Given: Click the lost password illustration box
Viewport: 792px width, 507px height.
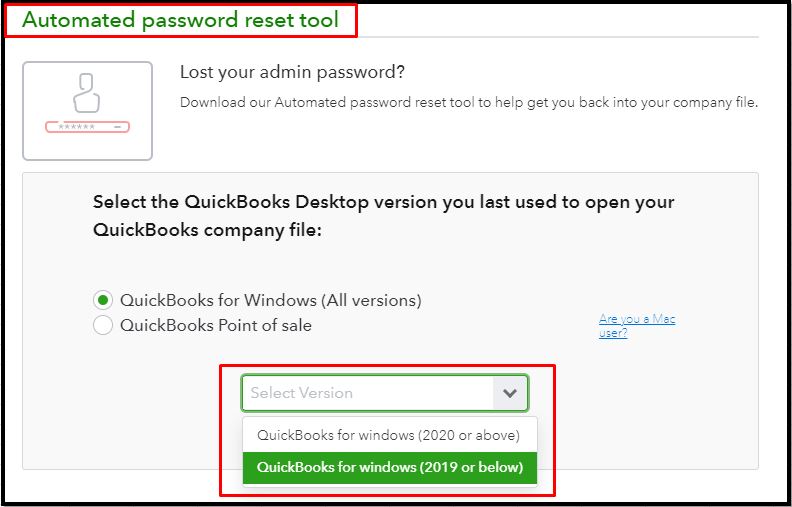Looking at the screenshot, I should 87,111.
